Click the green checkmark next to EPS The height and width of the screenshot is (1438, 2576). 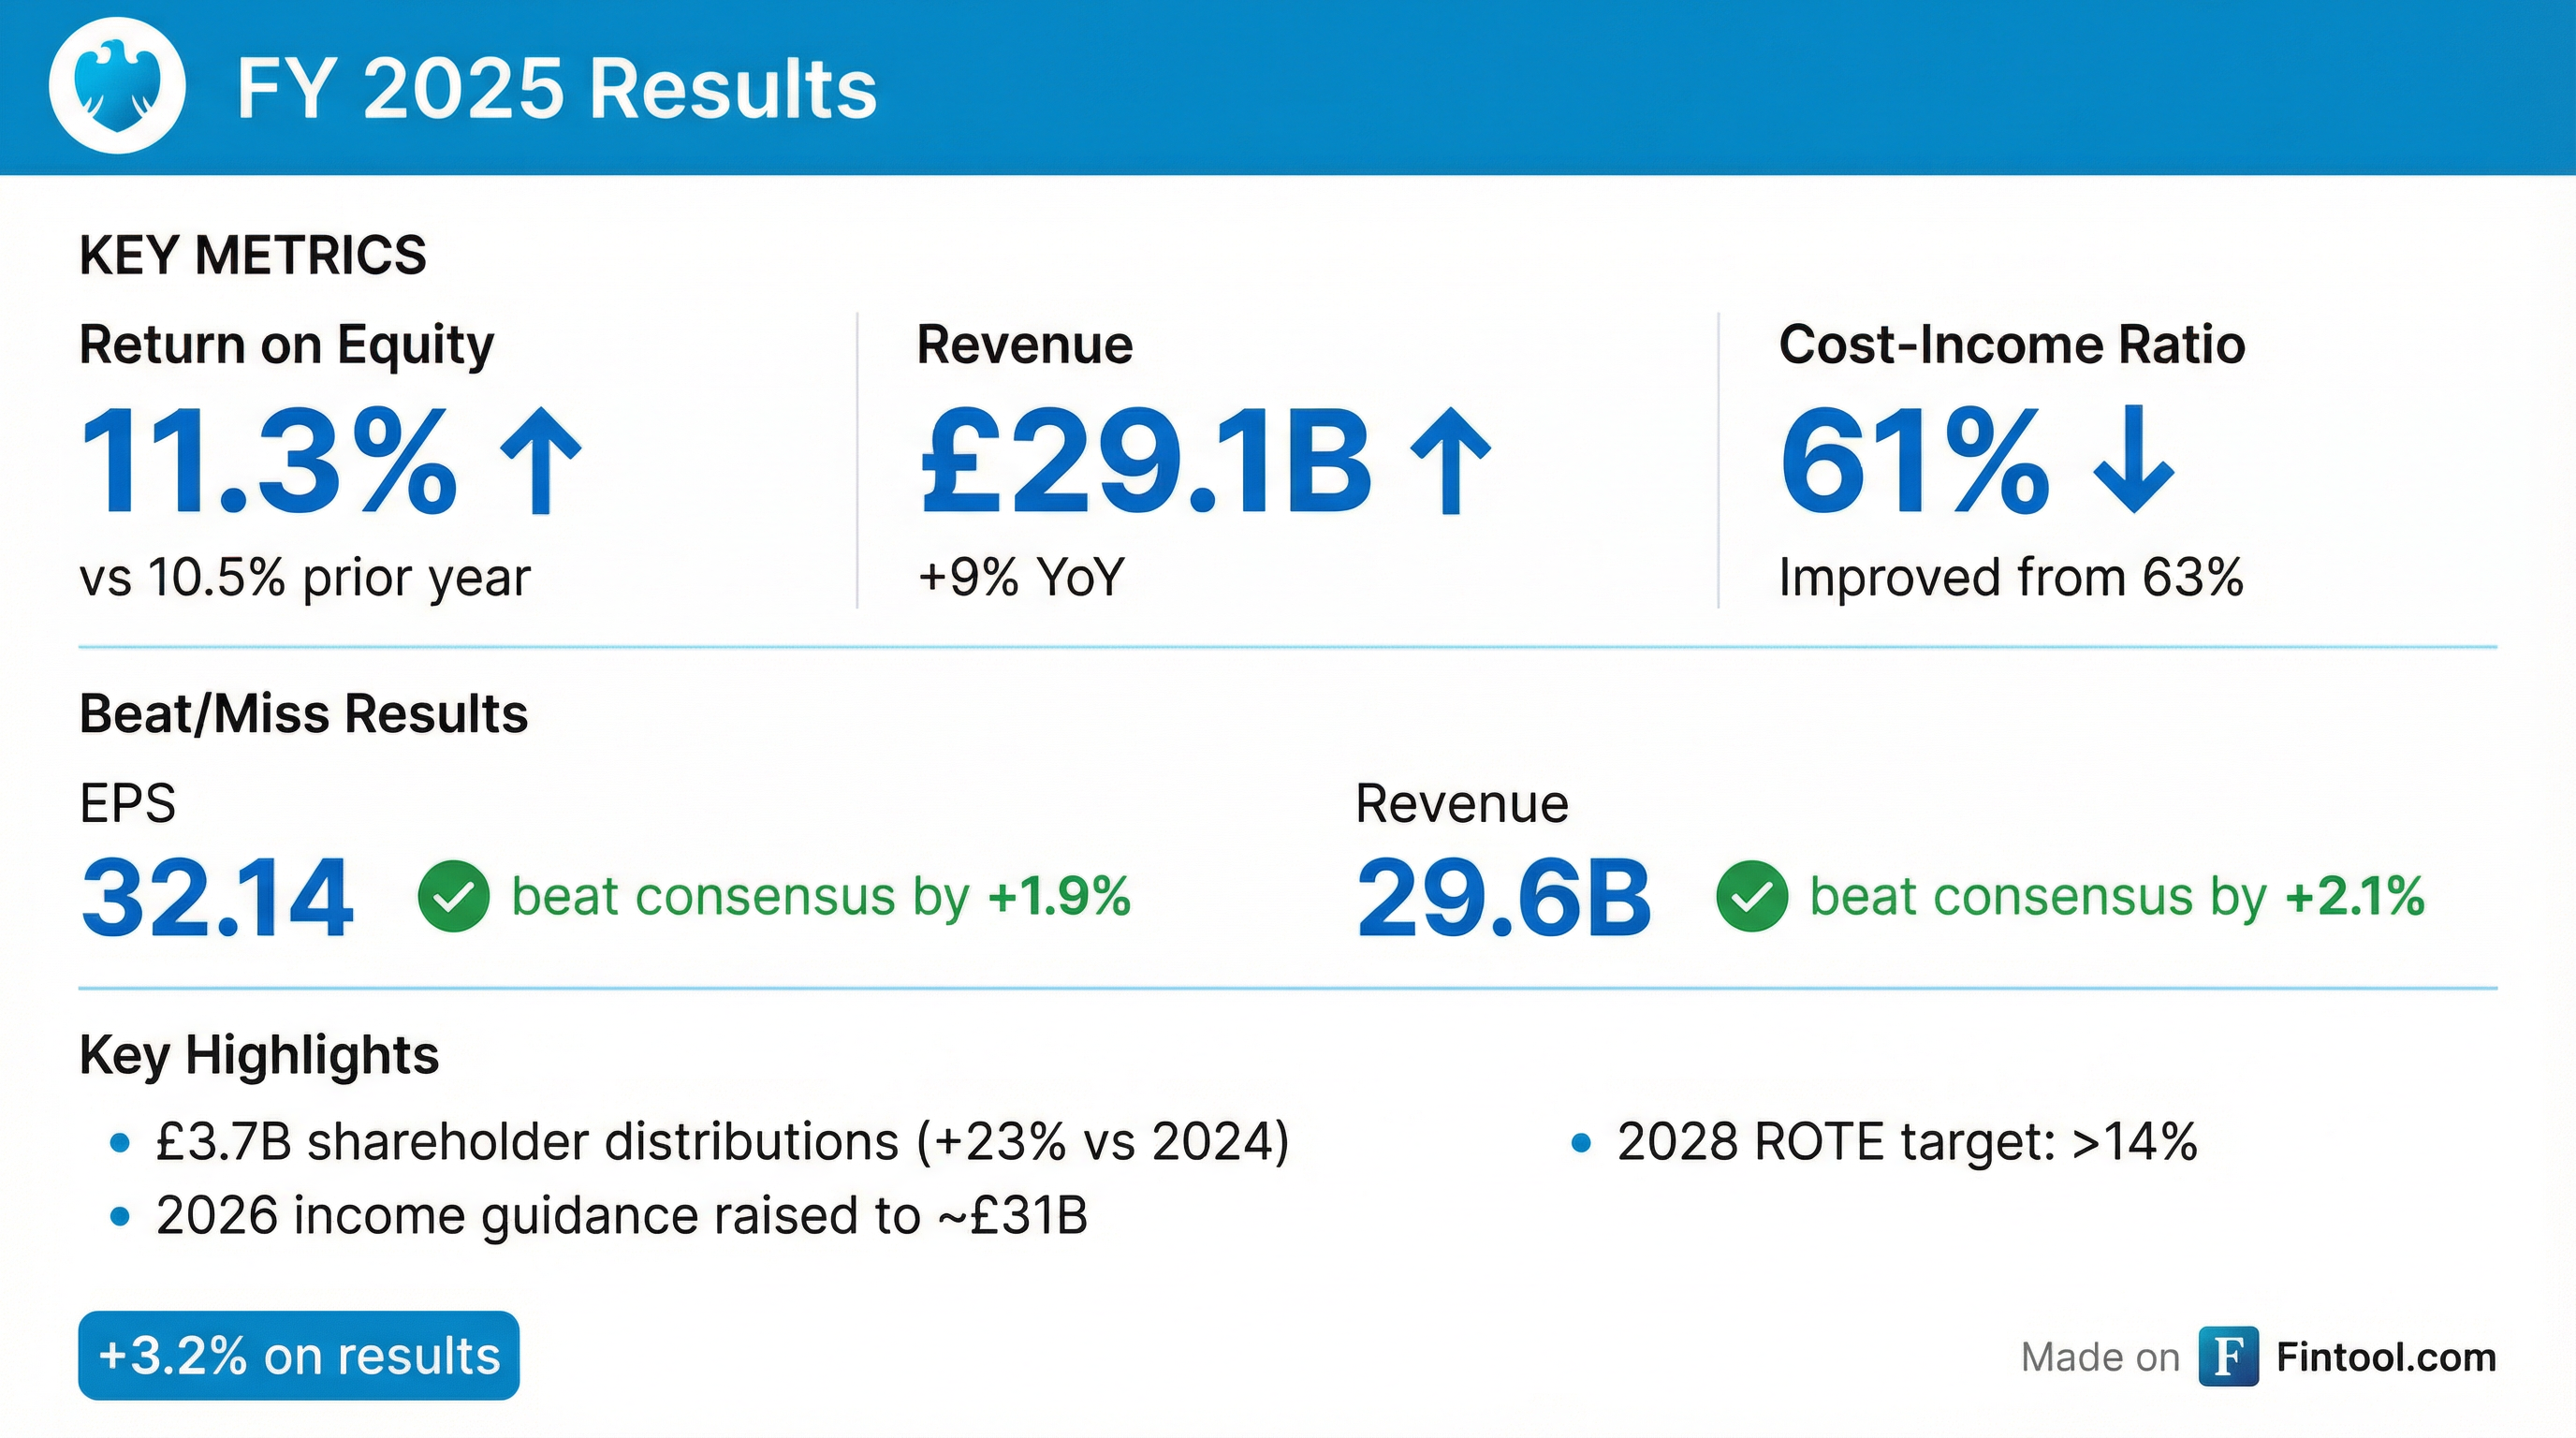pyautogui.click(x=453, y=897)
